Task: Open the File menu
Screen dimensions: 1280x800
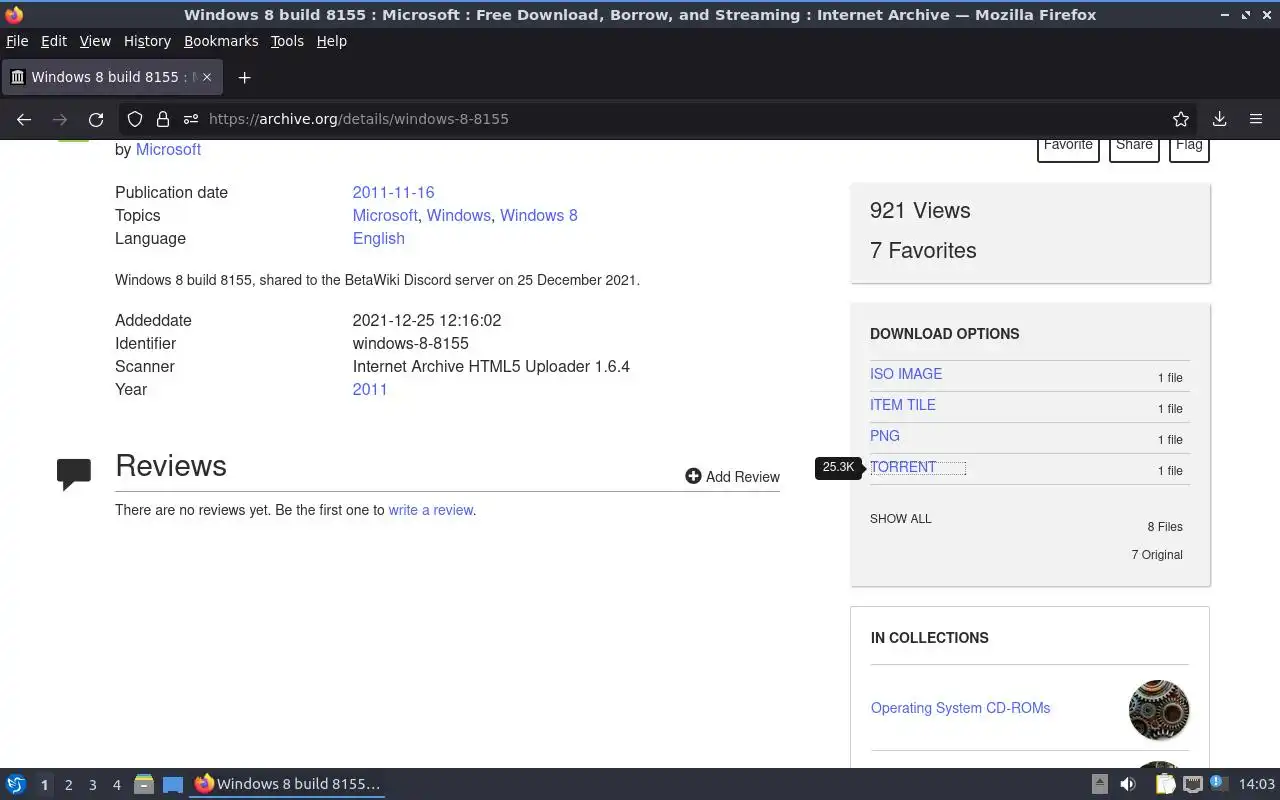Action: click(x=17, y=41)
